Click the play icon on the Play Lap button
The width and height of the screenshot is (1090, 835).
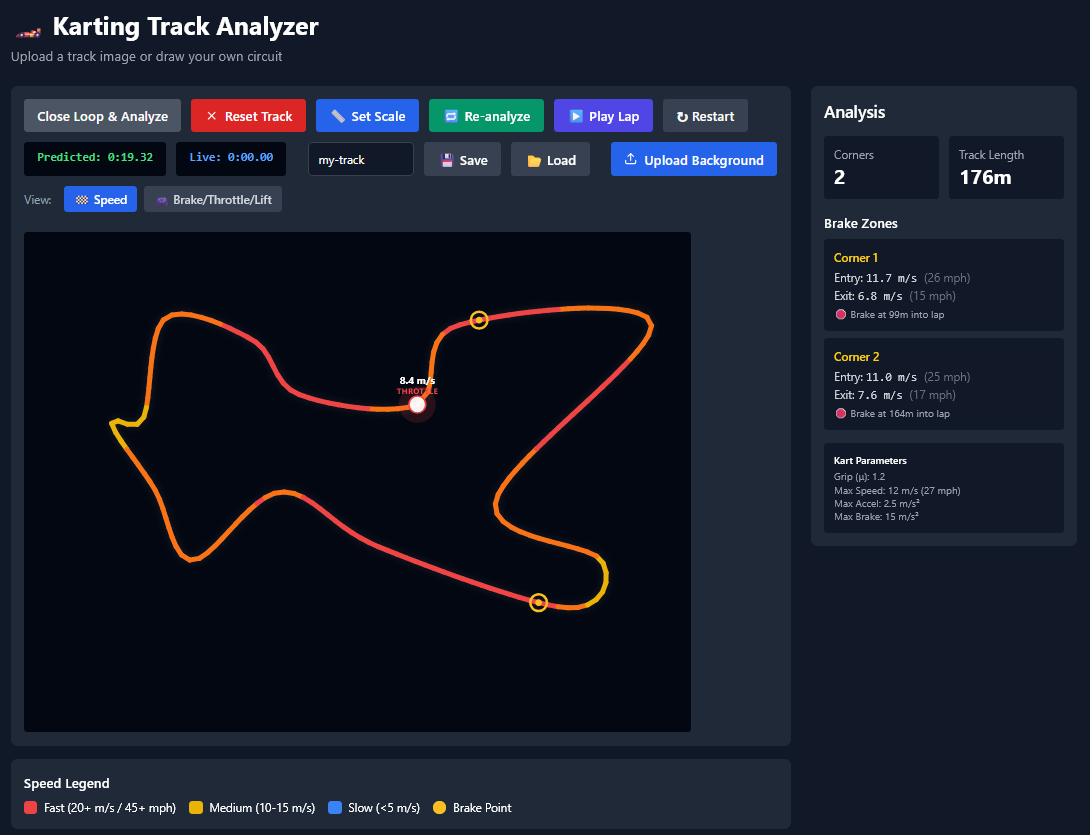point(576,115)
